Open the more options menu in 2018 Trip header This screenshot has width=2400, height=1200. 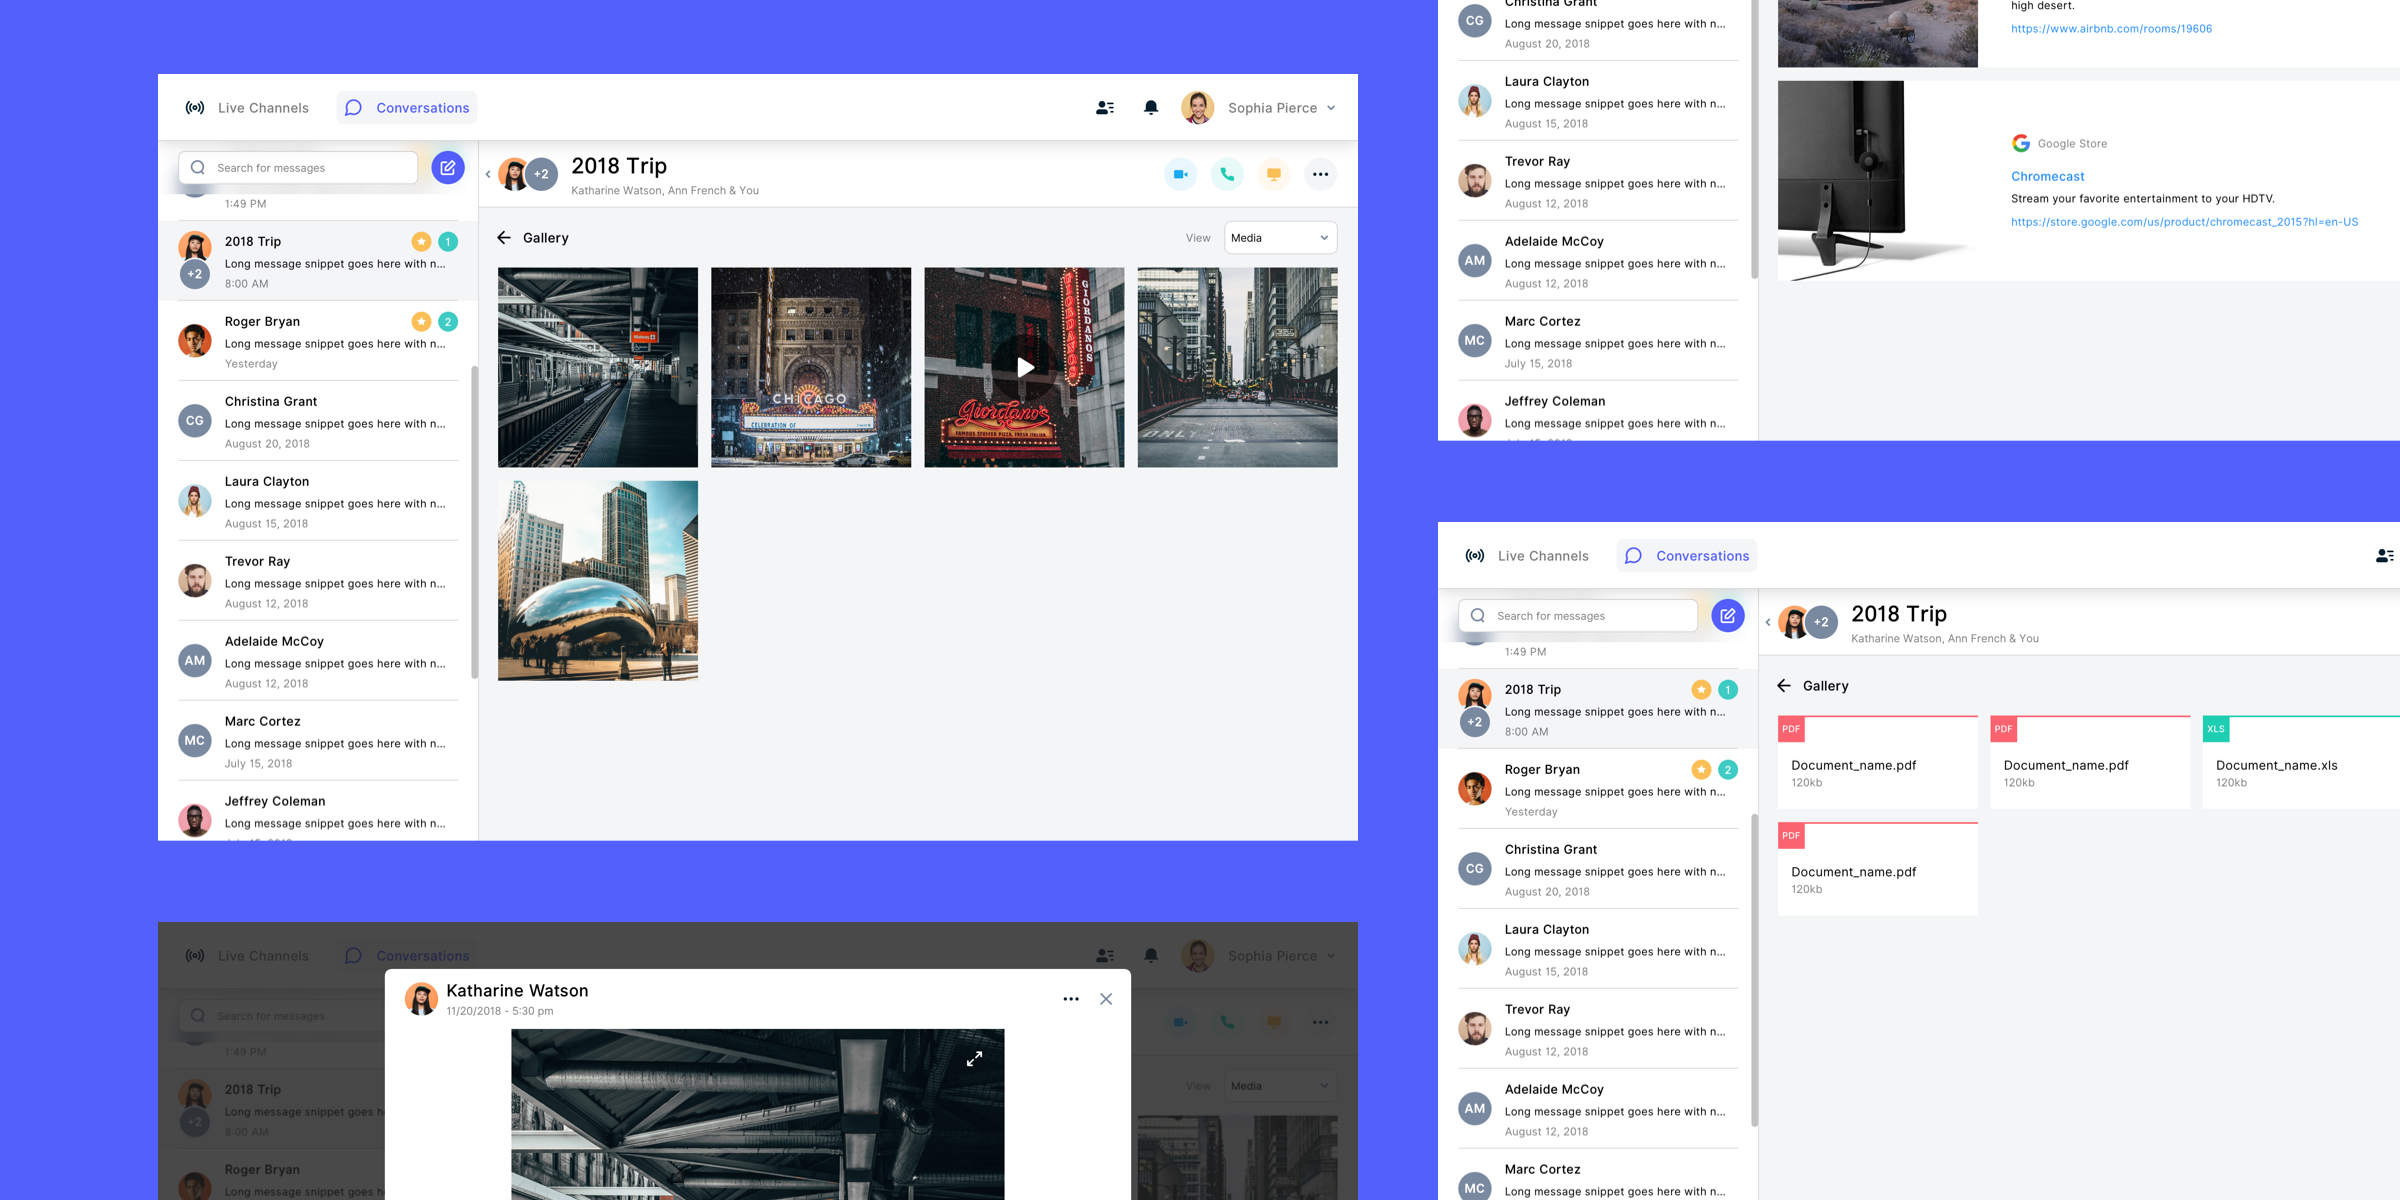click(1320, 174)
